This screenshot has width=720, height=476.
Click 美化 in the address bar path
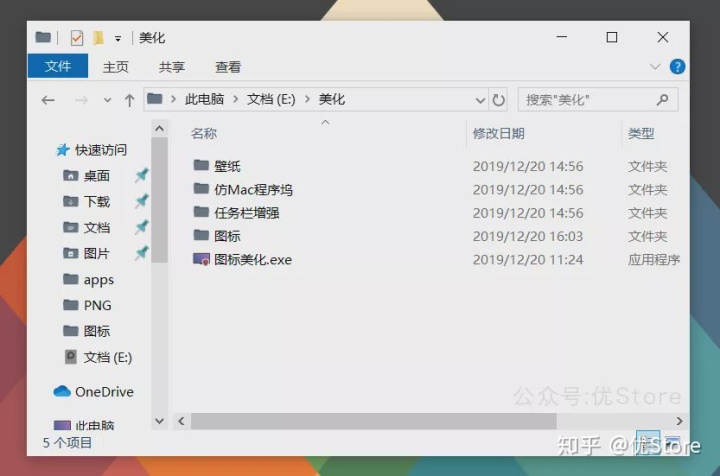(x=332, y=99)
